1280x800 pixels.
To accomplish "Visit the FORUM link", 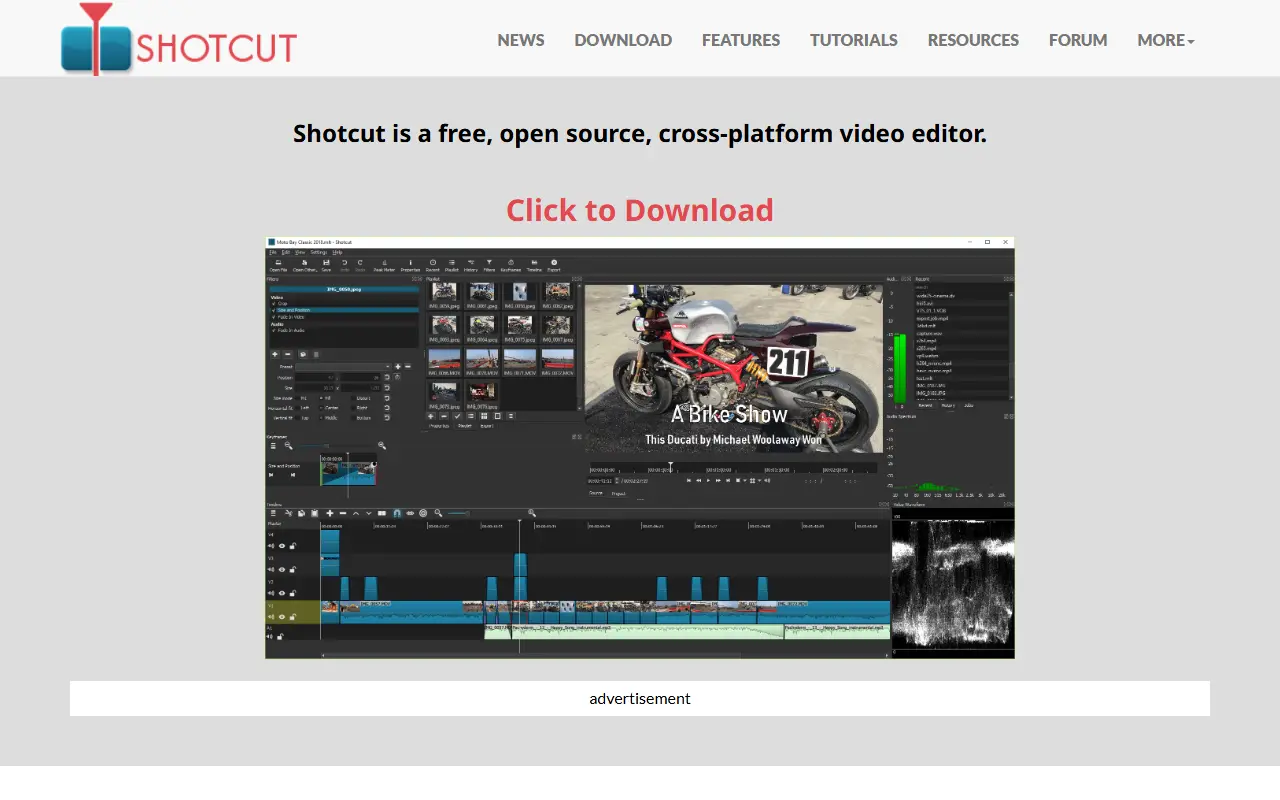I will pos(1078,40).
